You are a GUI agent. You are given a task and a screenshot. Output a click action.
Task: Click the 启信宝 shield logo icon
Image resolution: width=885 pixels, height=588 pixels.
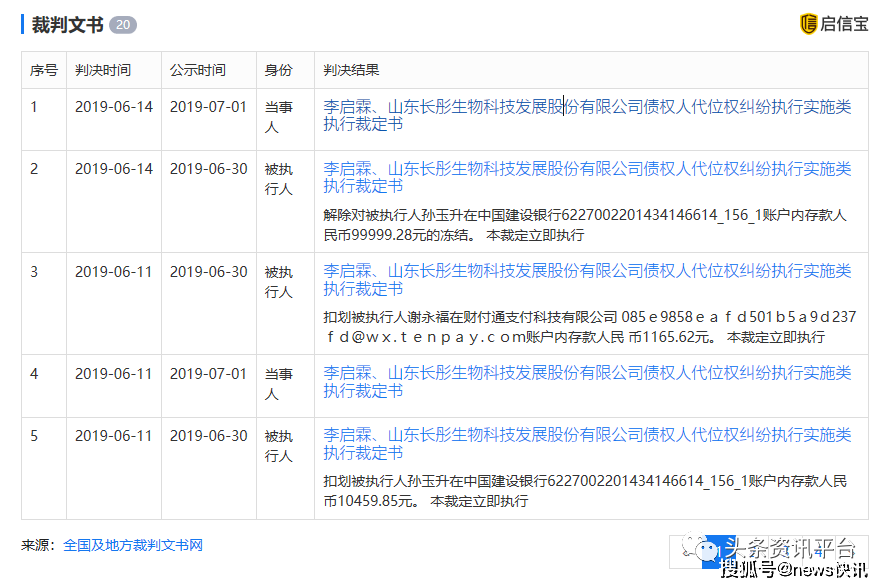pyautogui.click(x=808, y=24)
